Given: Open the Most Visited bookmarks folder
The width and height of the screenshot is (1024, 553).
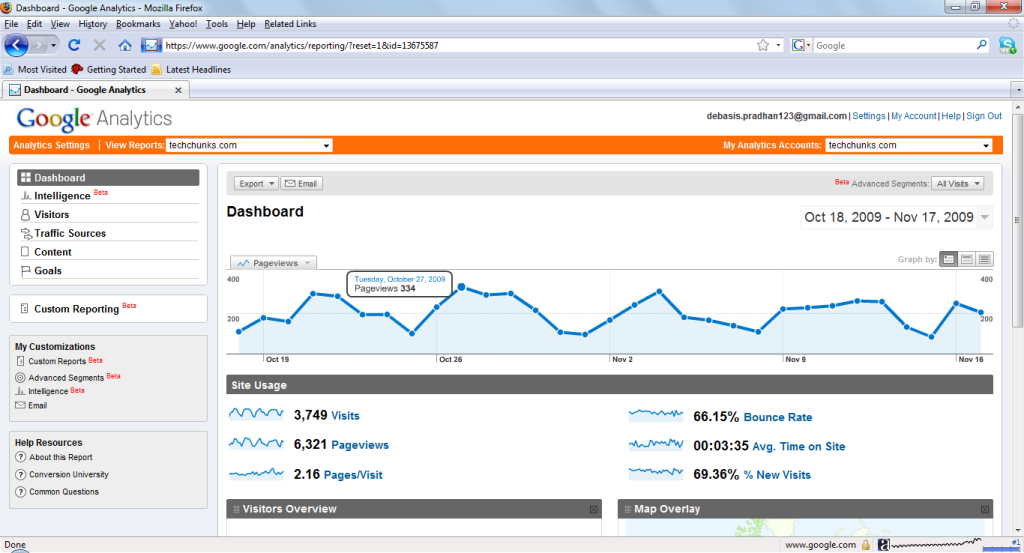Looking at the screenshot, I should [x=35, y=69].
